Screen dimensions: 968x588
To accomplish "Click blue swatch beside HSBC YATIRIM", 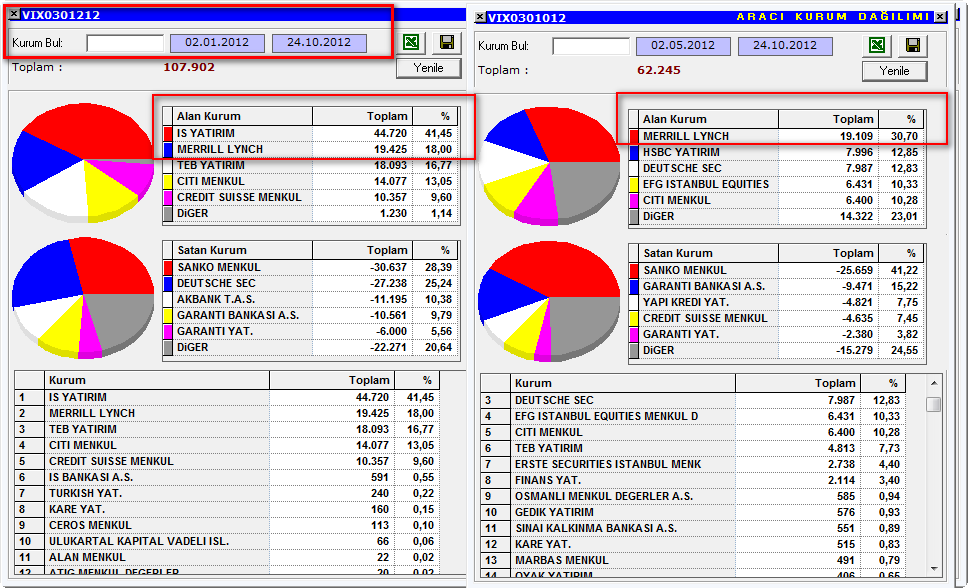I will pos(634,153).
